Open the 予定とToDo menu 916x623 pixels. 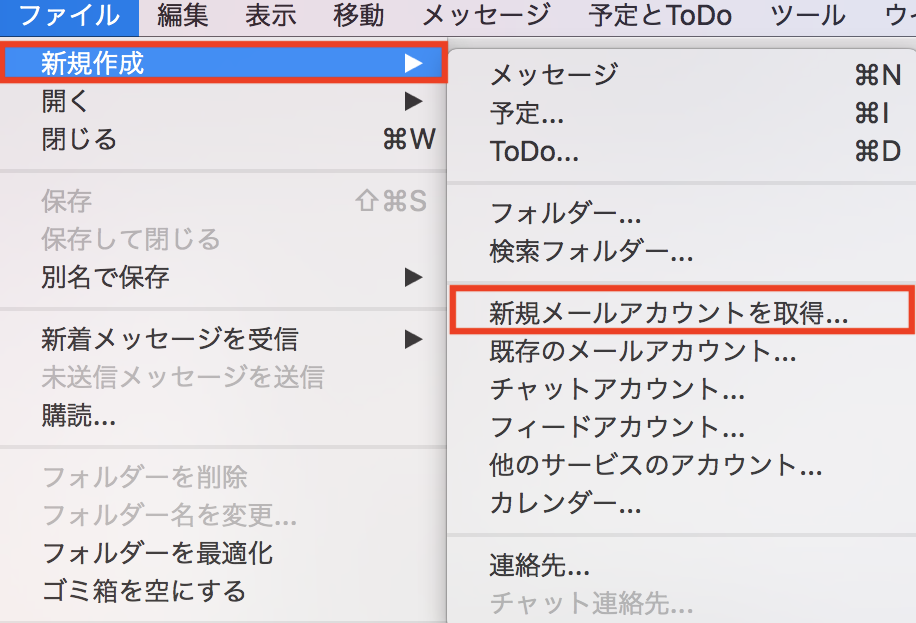coord(660,16)
